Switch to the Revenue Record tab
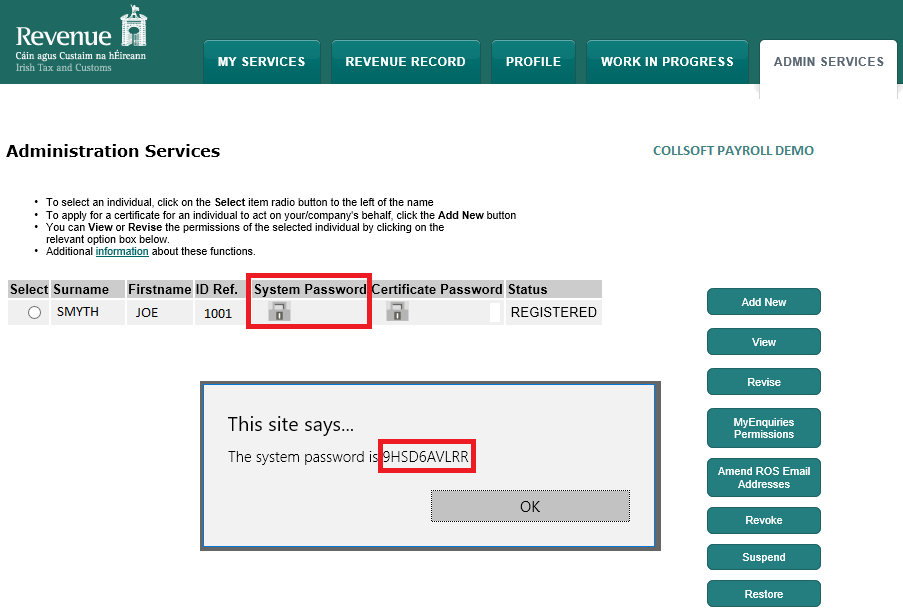903x611 pixels. (x=405, y=62)
